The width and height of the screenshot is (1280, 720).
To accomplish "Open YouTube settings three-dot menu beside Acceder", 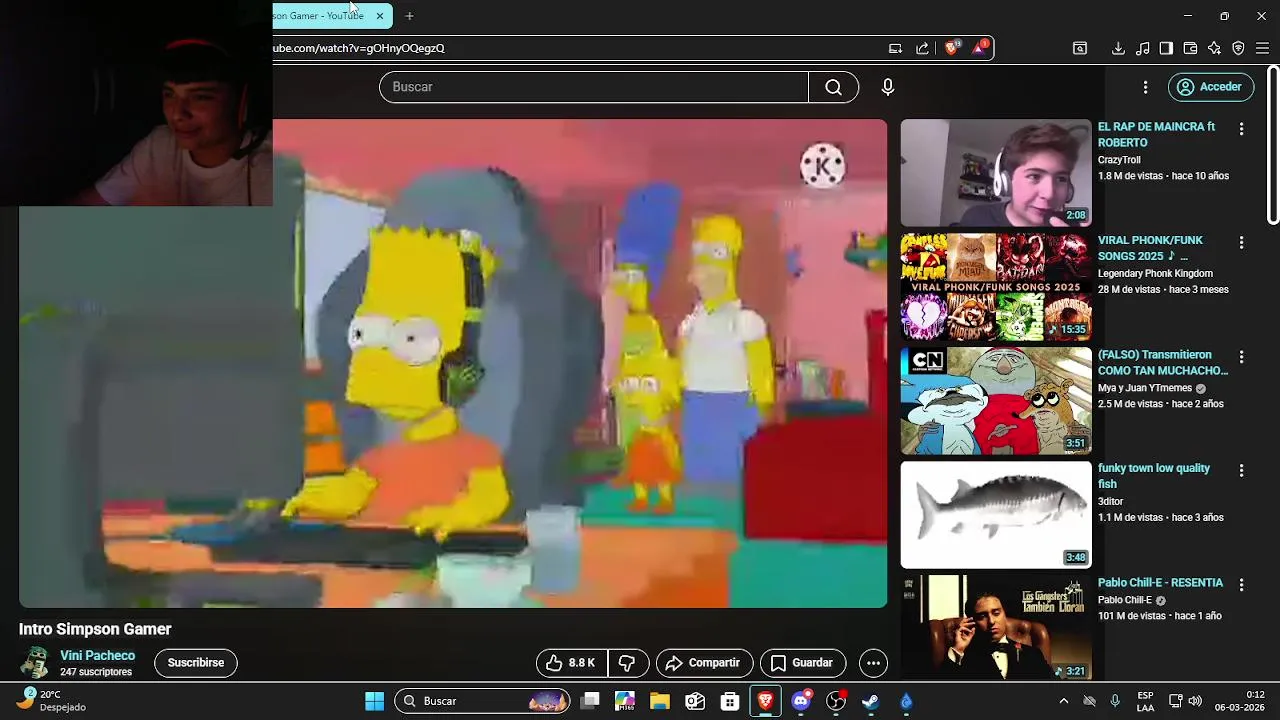I will pos(1145,87).
